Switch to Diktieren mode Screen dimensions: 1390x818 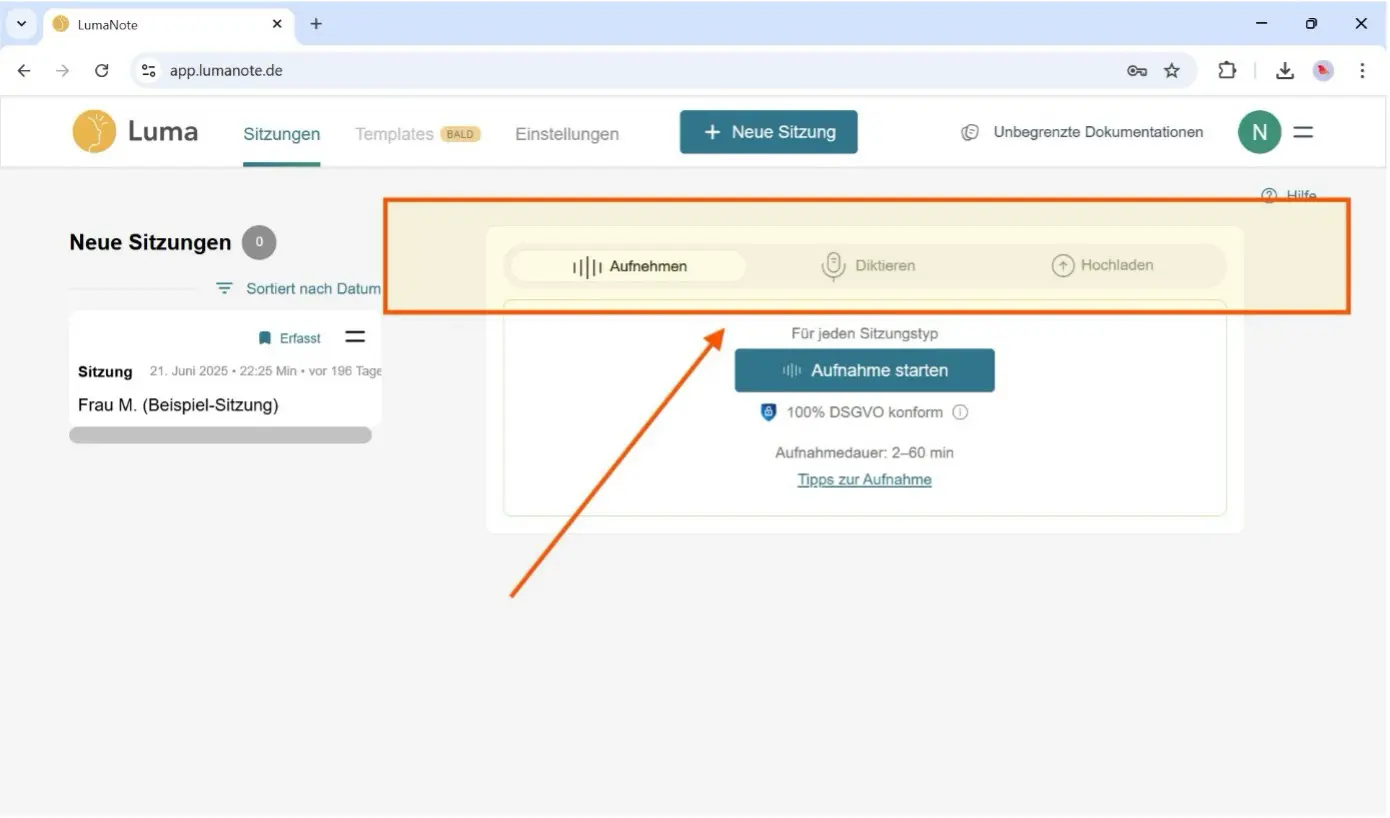(868, 266)
